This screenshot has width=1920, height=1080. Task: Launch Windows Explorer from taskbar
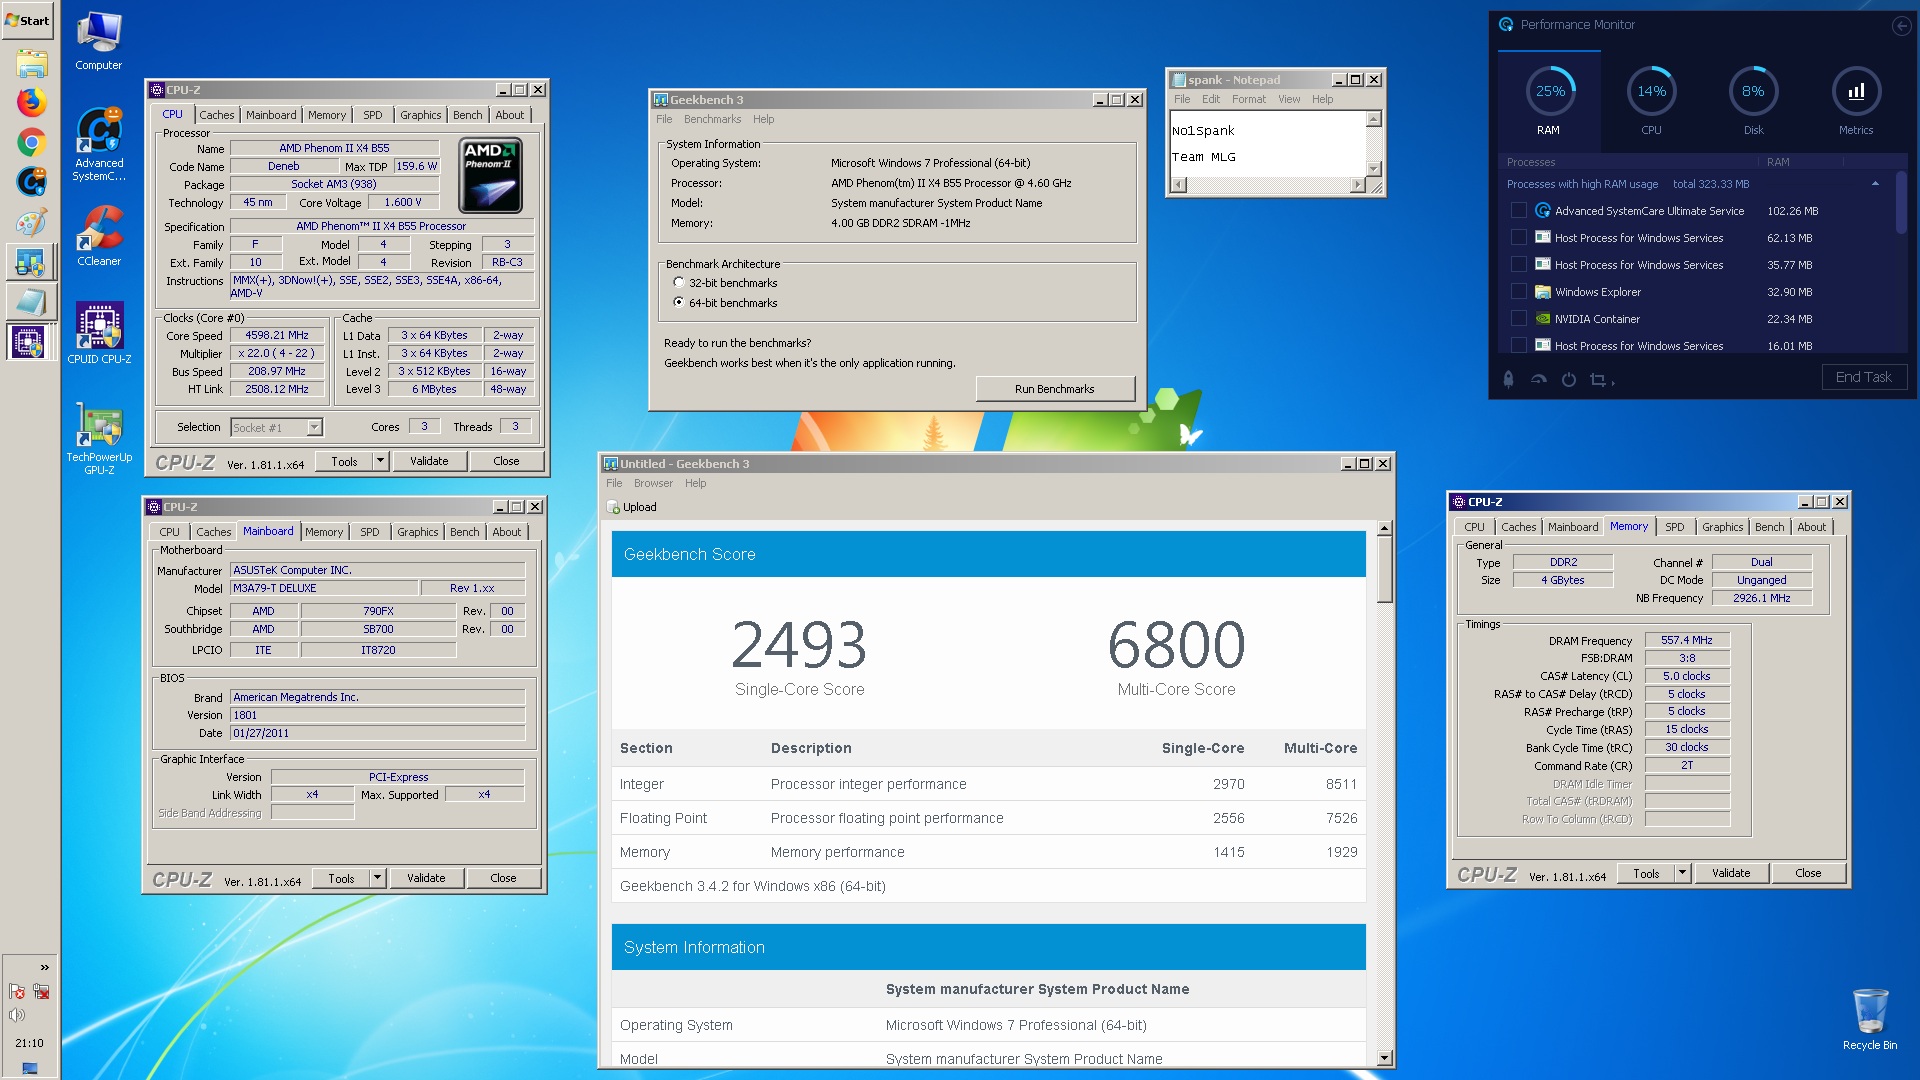31,64
